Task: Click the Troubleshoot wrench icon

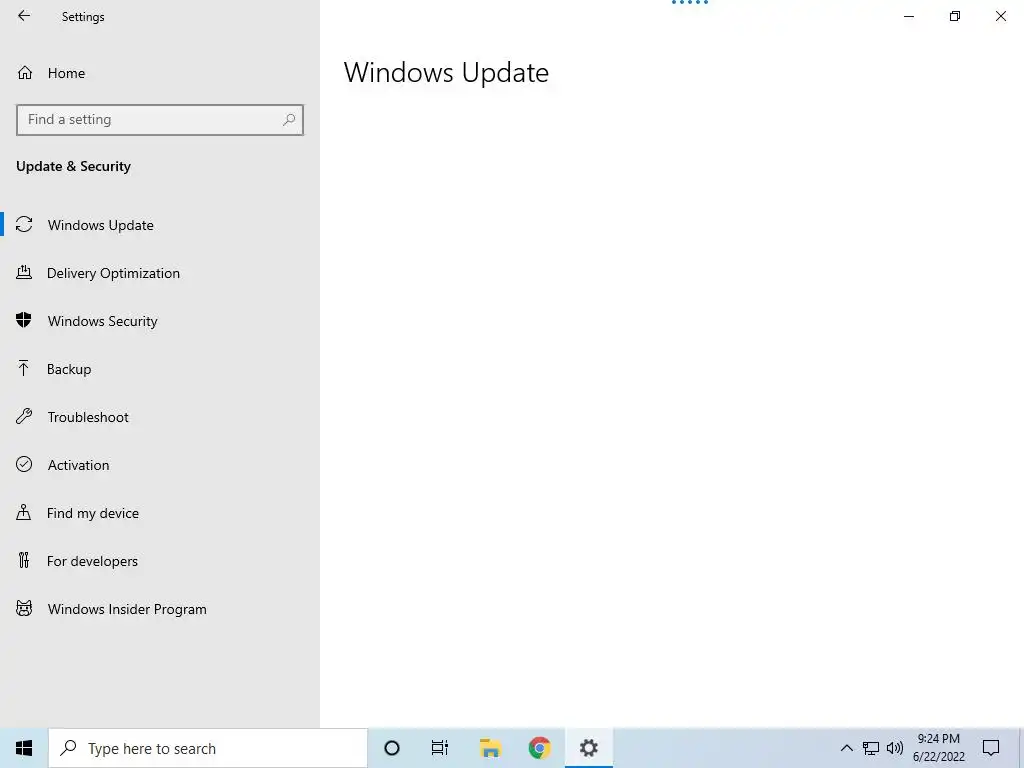Action: coord(24,416)
